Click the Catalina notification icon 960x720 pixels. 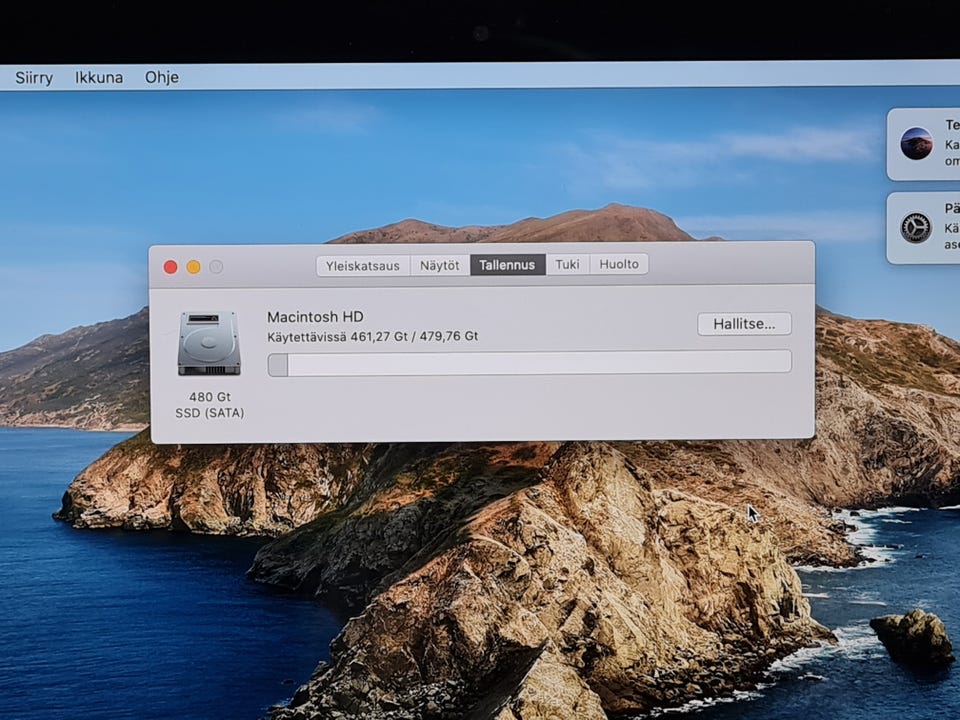tap(917, 144)
